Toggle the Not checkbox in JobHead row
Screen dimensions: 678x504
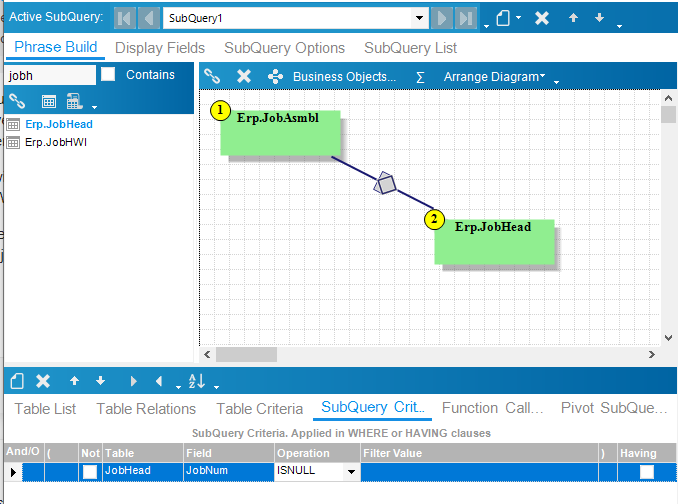point(90,472)
